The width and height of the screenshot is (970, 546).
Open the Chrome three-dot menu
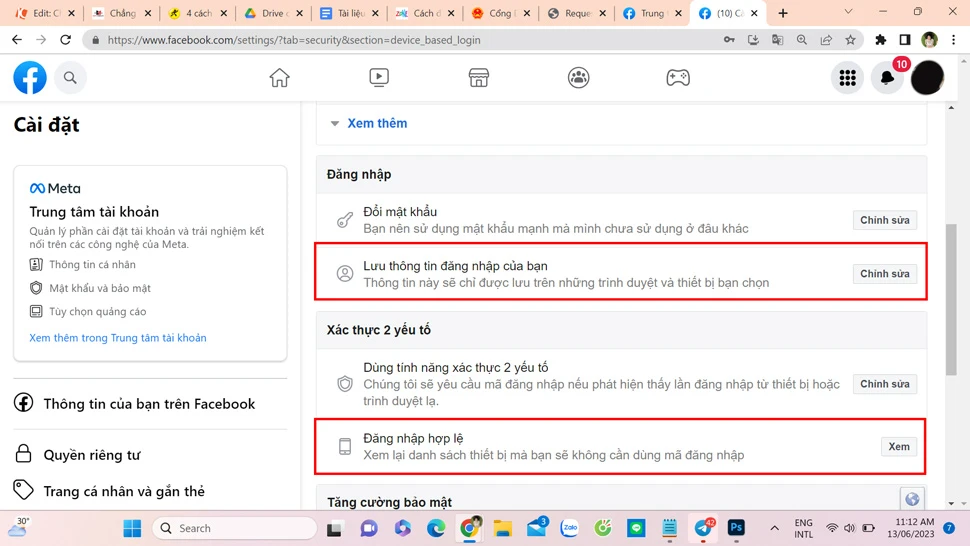953,40
